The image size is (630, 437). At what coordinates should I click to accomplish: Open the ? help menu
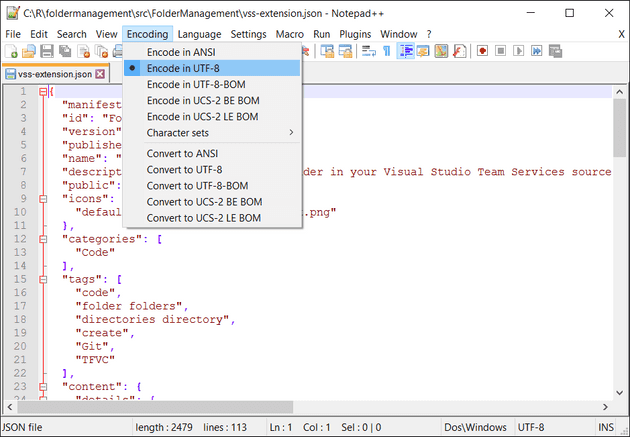(x=429, y=34)
